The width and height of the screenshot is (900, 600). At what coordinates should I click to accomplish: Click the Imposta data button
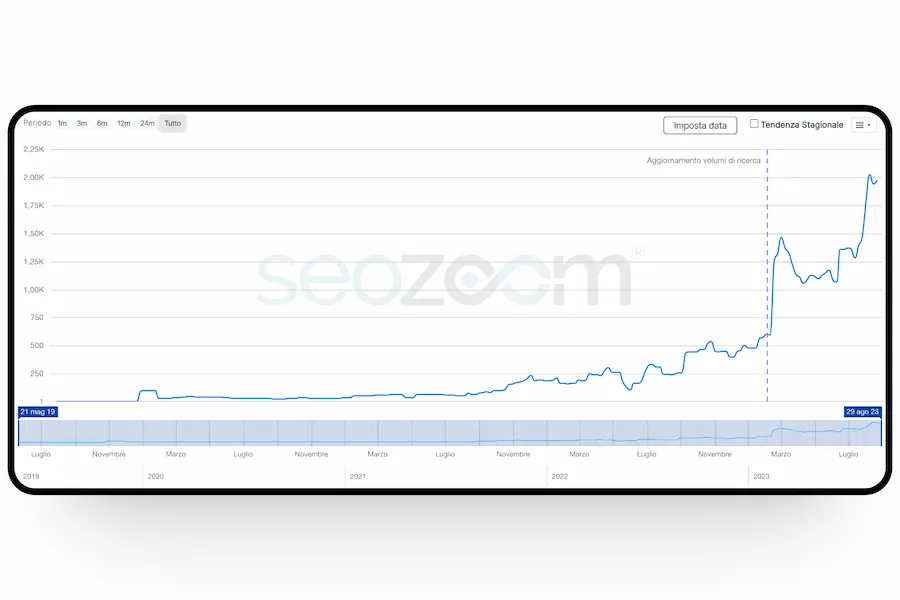(x=700, y=125)
